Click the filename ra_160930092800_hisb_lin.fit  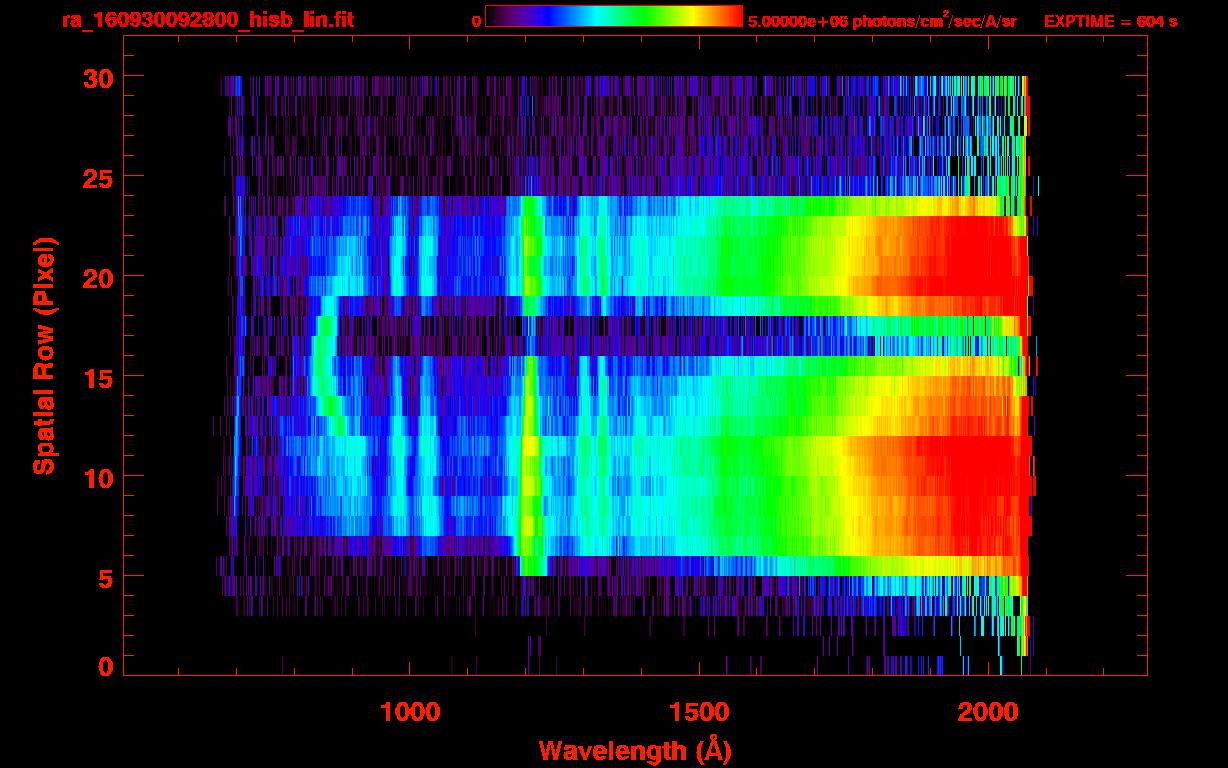point(207,20)
